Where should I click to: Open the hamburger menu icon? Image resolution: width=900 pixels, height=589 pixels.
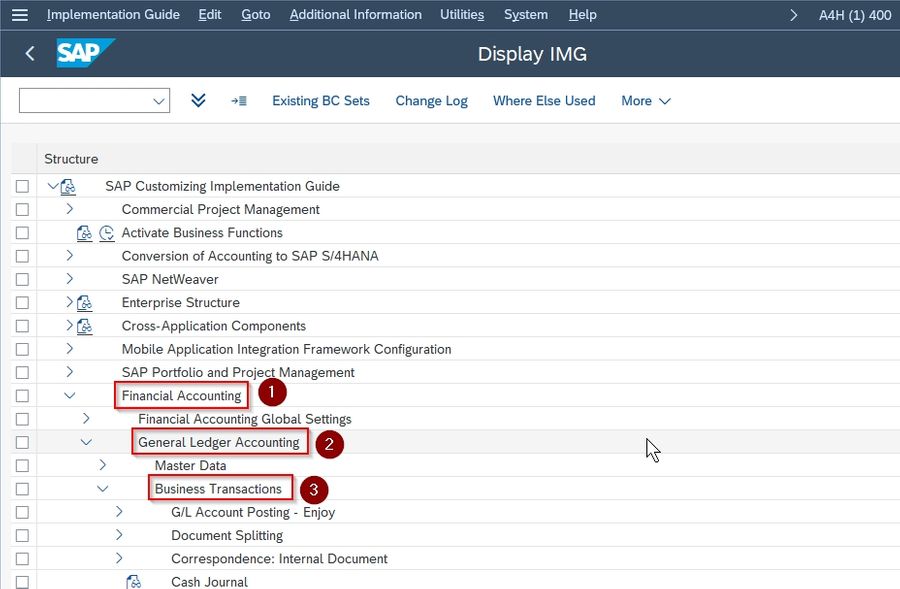20,14
